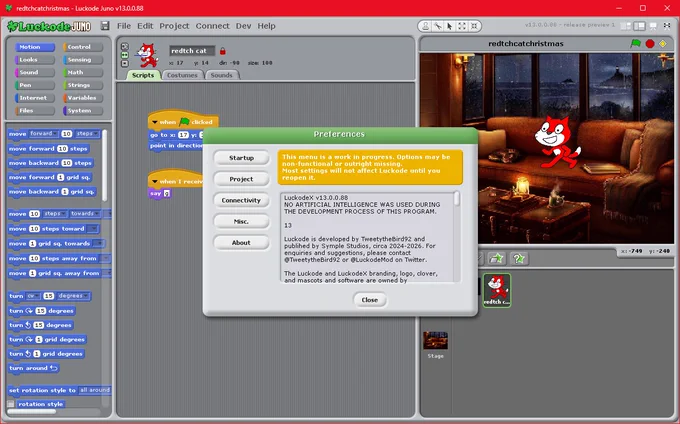
Task: Select the Looks block category
Action: [34, 59]
